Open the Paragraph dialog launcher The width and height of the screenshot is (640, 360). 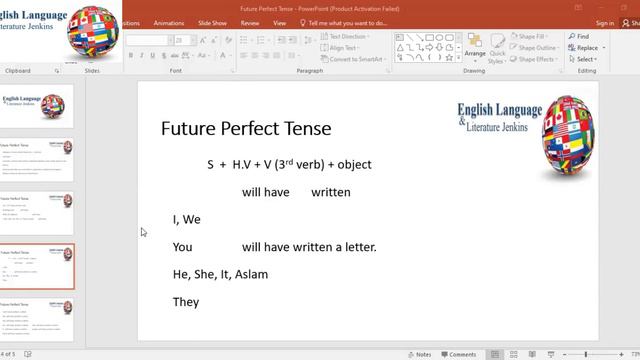(388, 71)
